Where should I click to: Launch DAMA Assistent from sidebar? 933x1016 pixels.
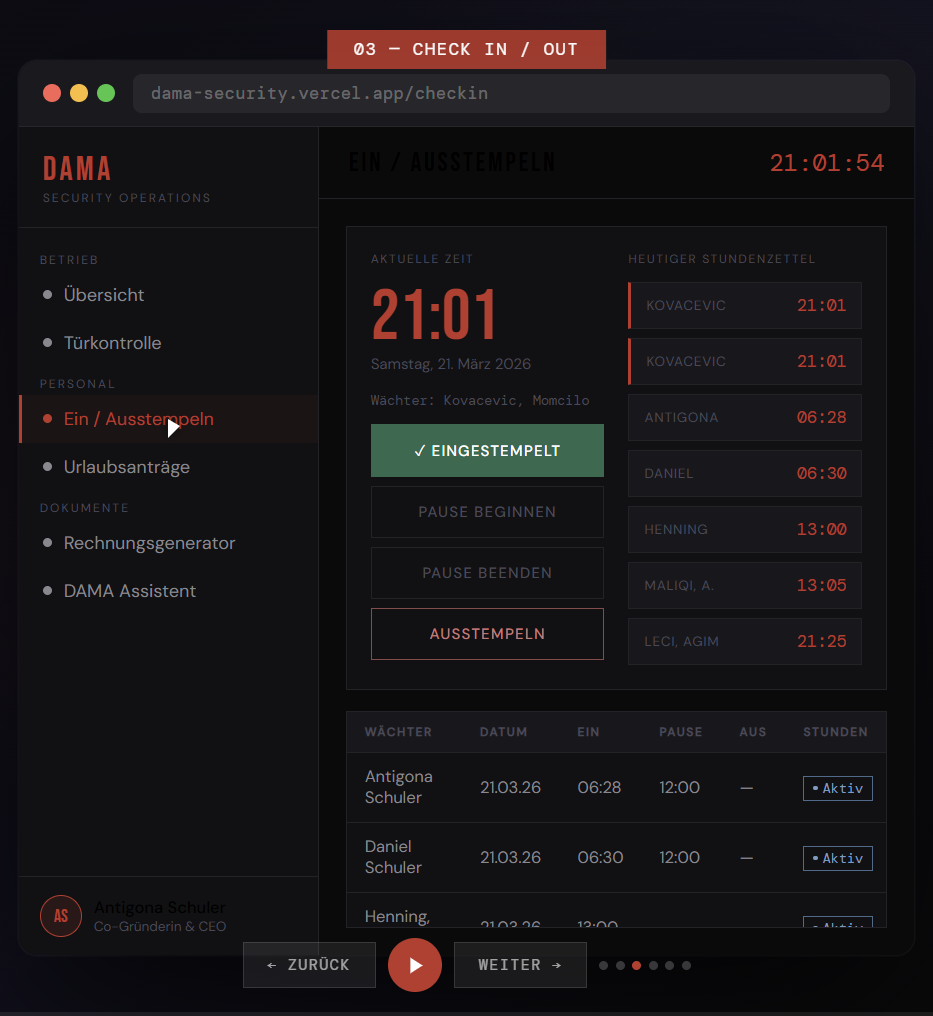pos(168,591)
